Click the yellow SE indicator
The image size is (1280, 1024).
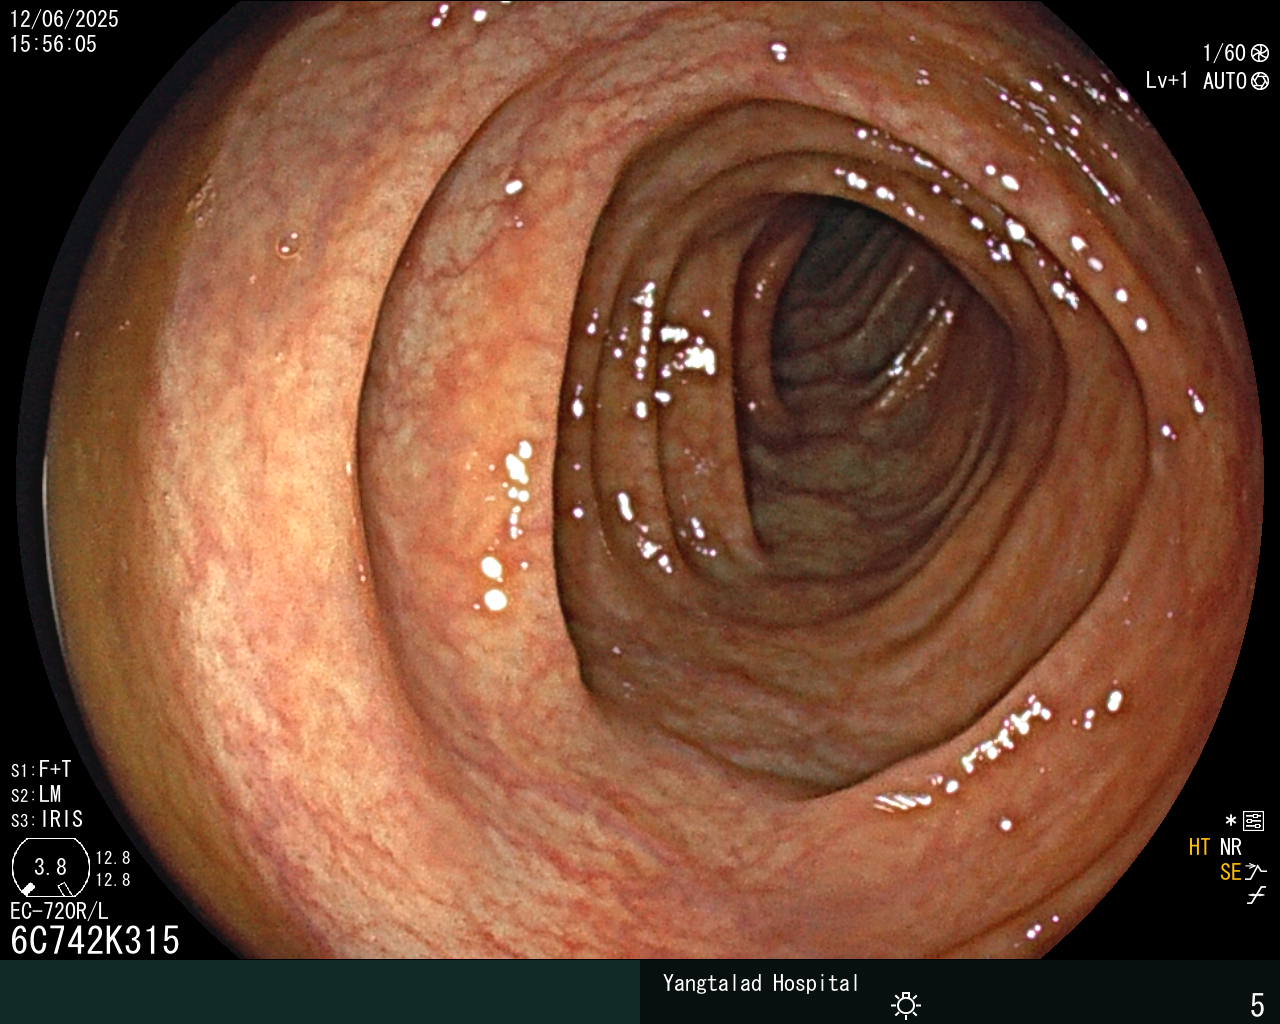1231,872
